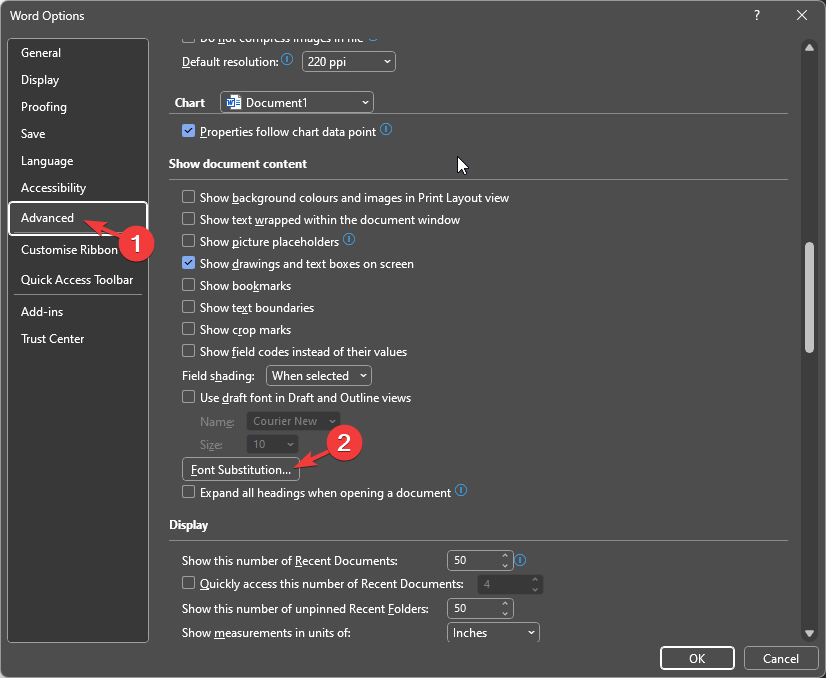Click the scrollbar down arrow
This screenshot has height=678, width=826.
(810, 633)
